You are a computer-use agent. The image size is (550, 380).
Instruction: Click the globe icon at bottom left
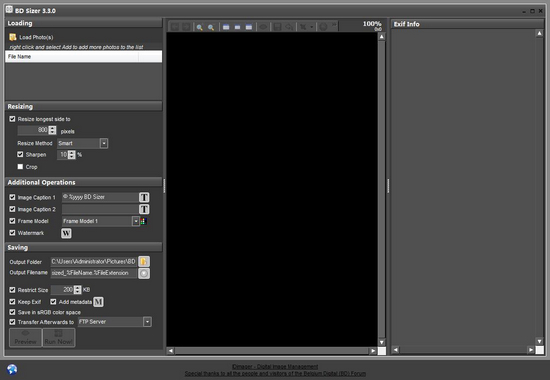click(12, 369)
